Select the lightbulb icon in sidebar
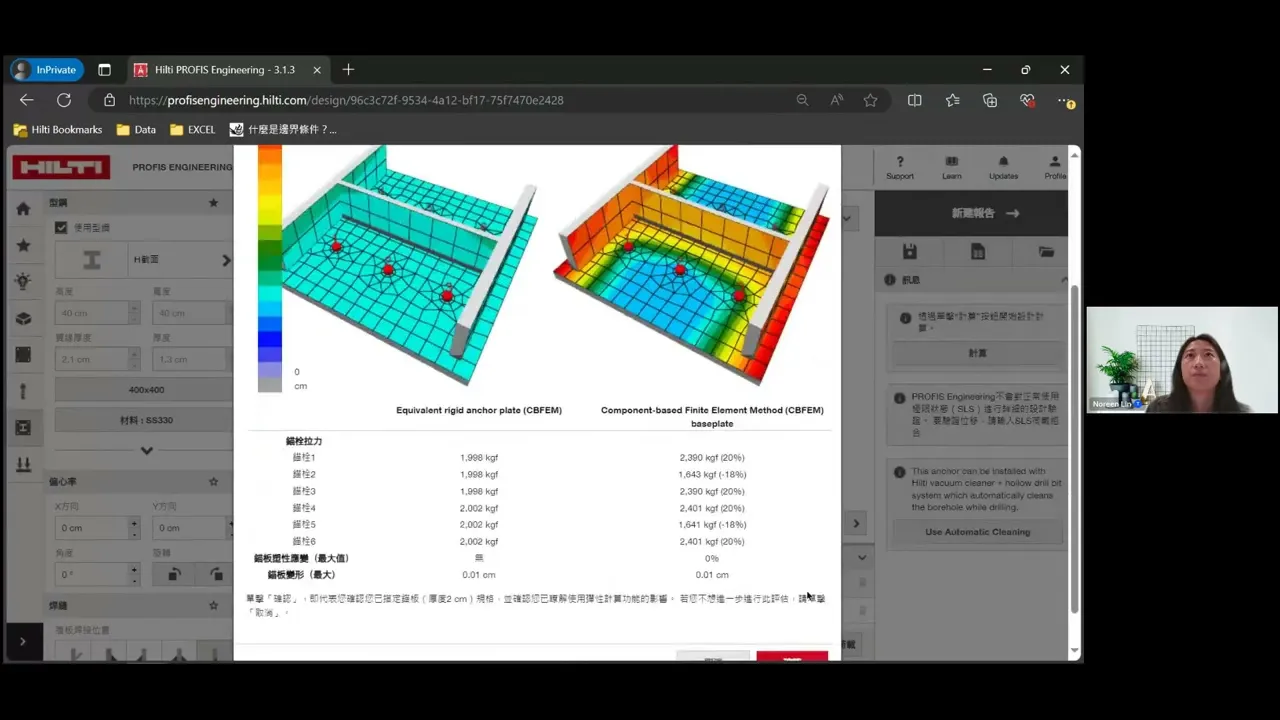 (23, 282)
